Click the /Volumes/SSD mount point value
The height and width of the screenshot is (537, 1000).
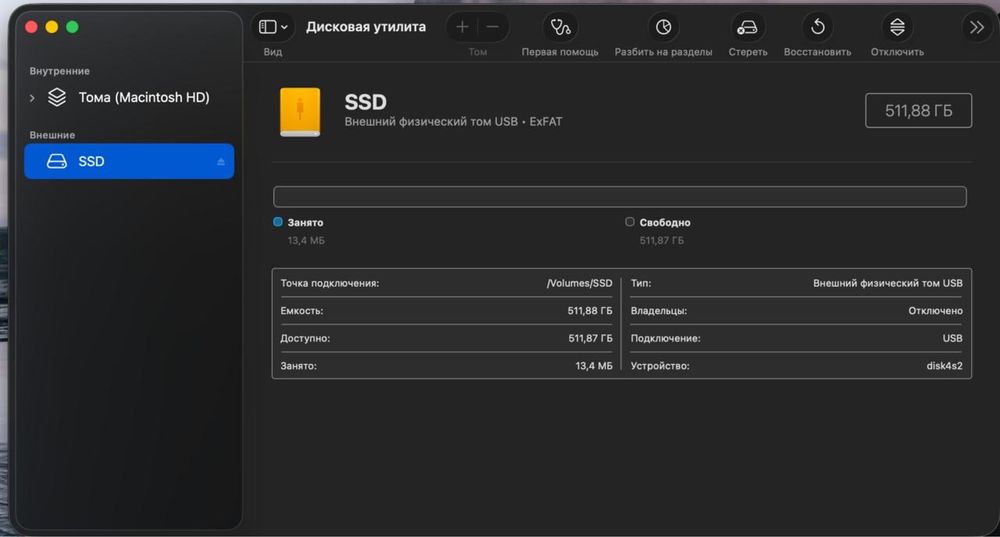pos(579,283)
